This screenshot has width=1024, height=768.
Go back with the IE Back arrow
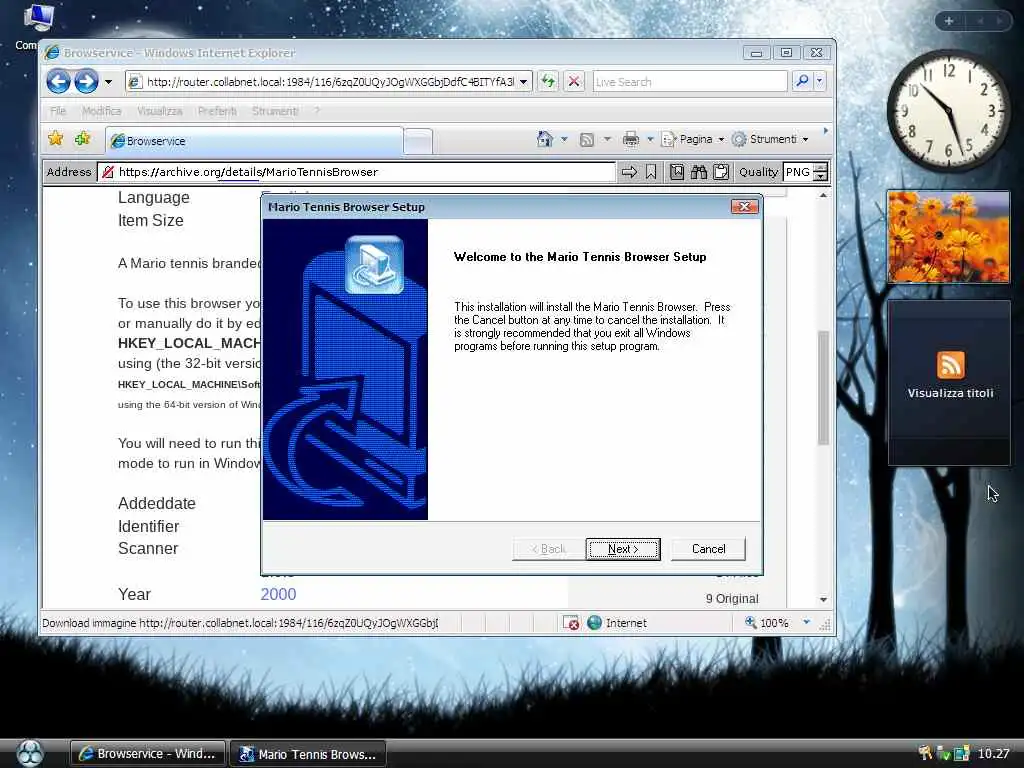tap(58, 82)
